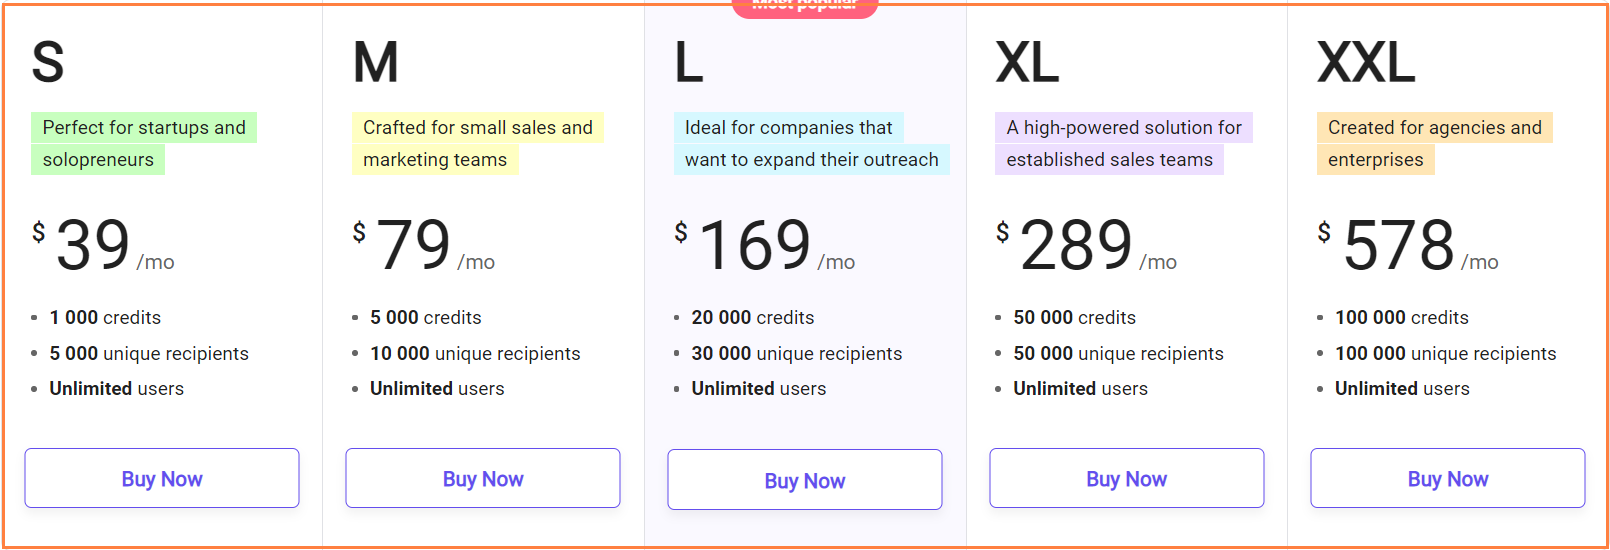Select the S plan heading
Image resolution: width=1610 pixels, height=550 pixels.
pos(48,62)
